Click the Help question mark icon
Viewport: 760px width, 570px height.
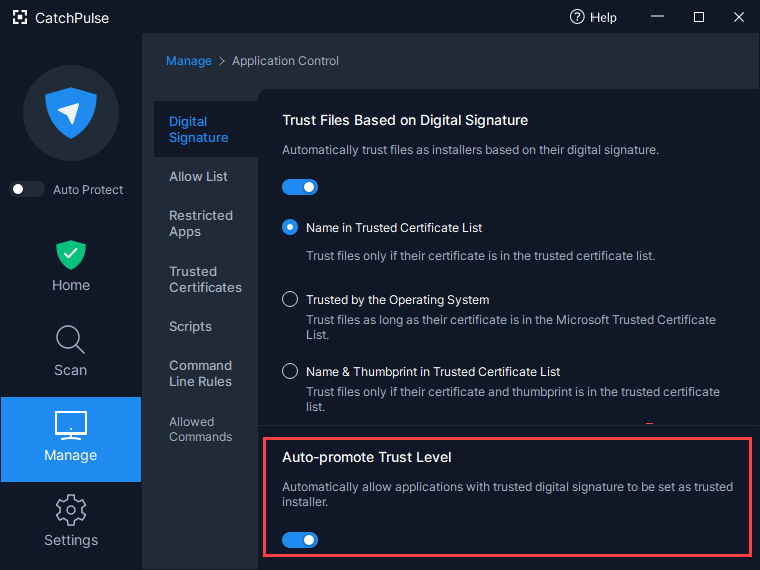coord(577,17)
